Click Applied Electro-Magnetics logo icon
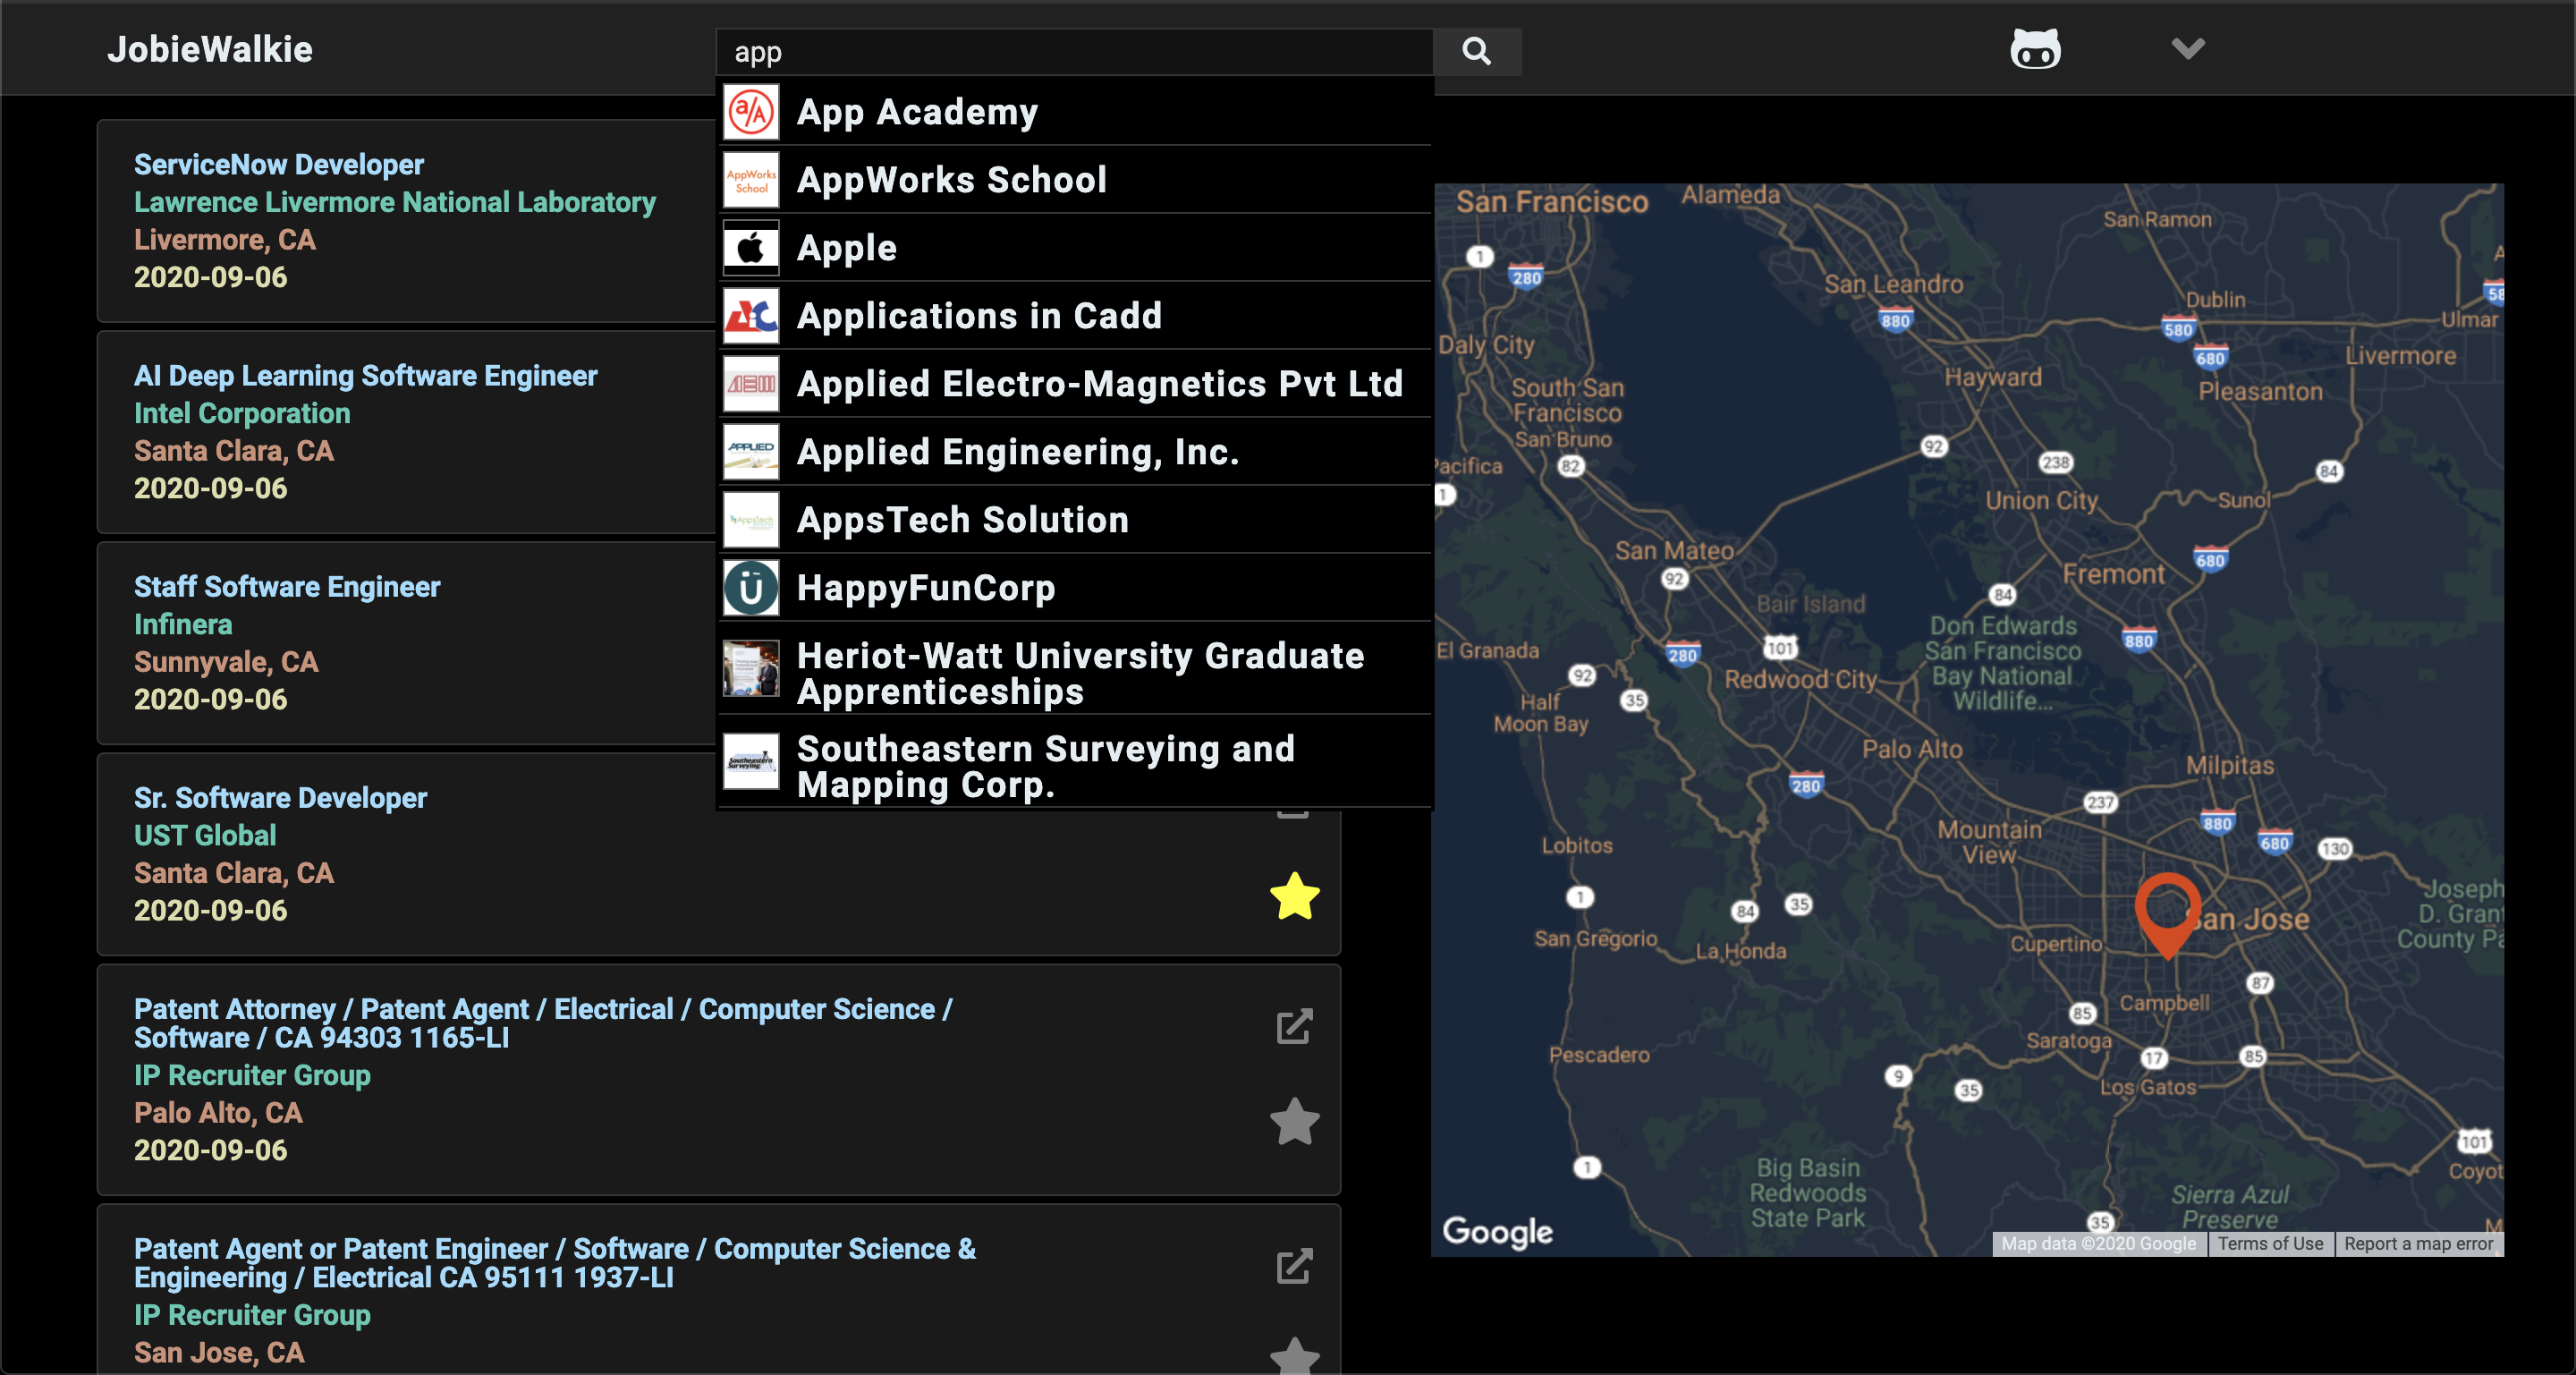Image resolution: width=2576 pixels, height=1375 pixels. [x=751, y=384]
